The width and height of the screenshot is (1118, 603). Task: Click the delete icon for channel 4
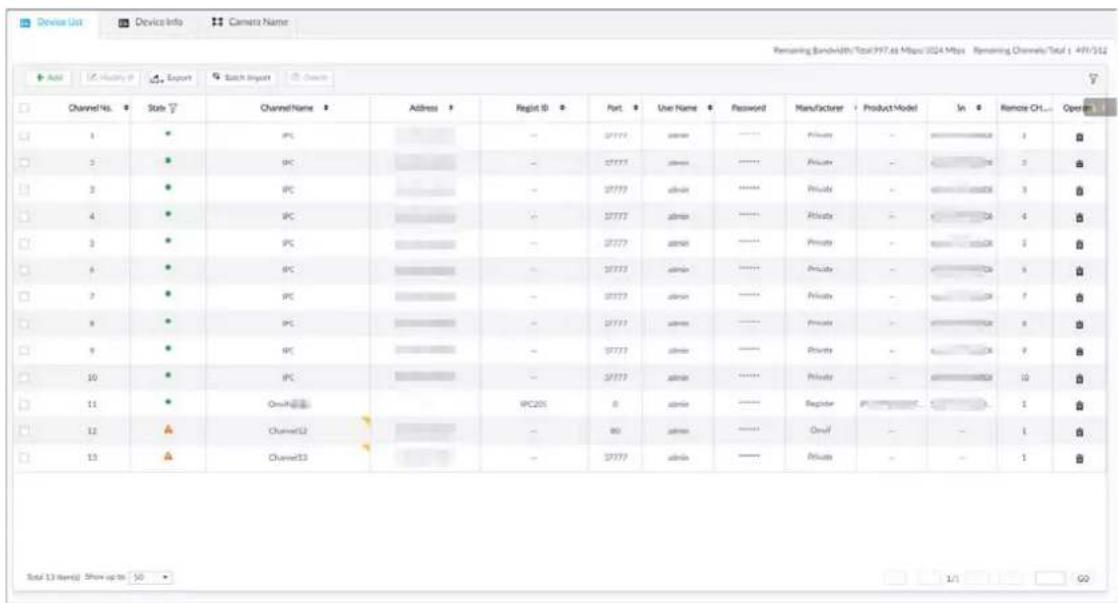point(1079,217)
